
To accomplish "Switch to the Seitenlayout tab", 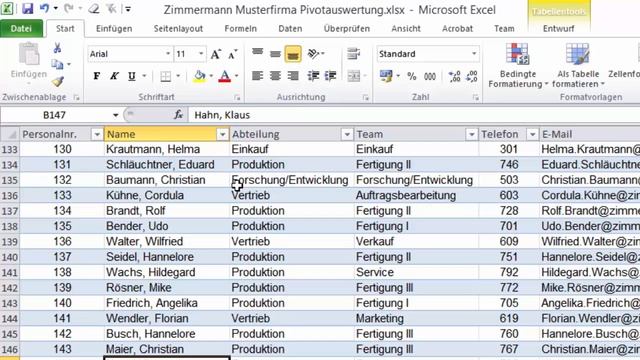I will coord(178,29).
